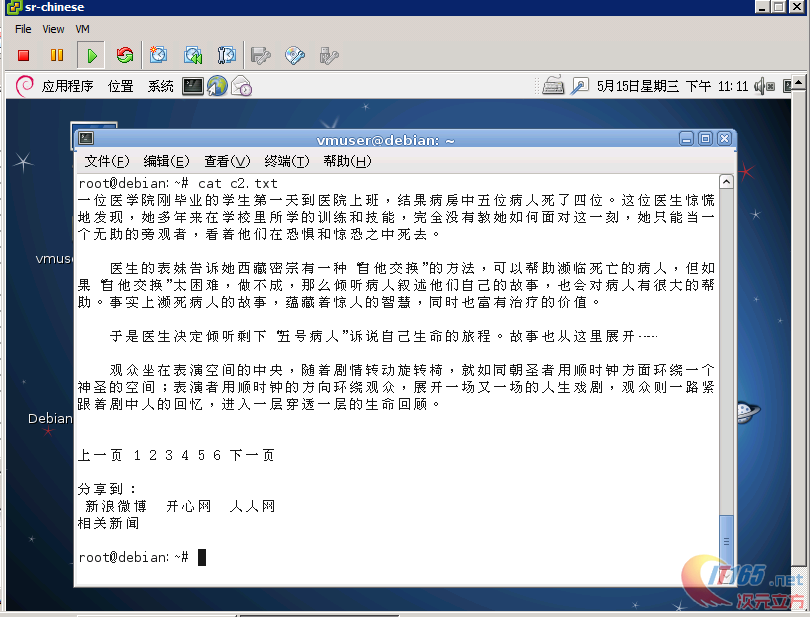Click terminal window menu icon in titlebar
Screen dimensions: 810x617
coord(86,138)
